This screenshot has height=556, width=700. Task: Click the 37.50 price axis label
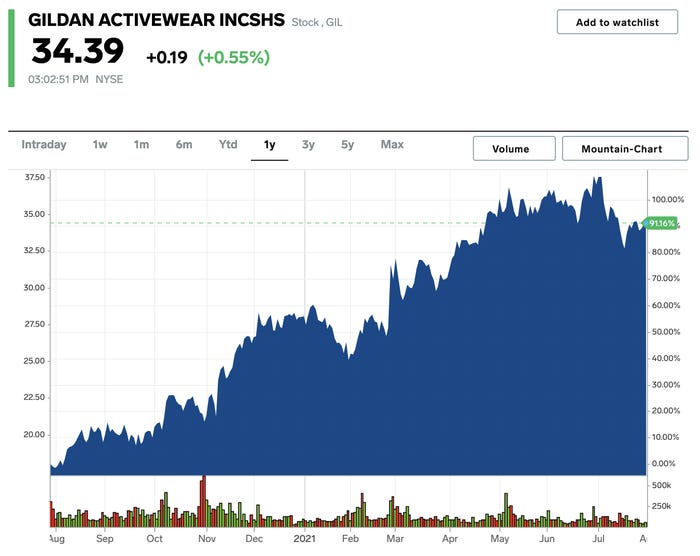[34, 177]
